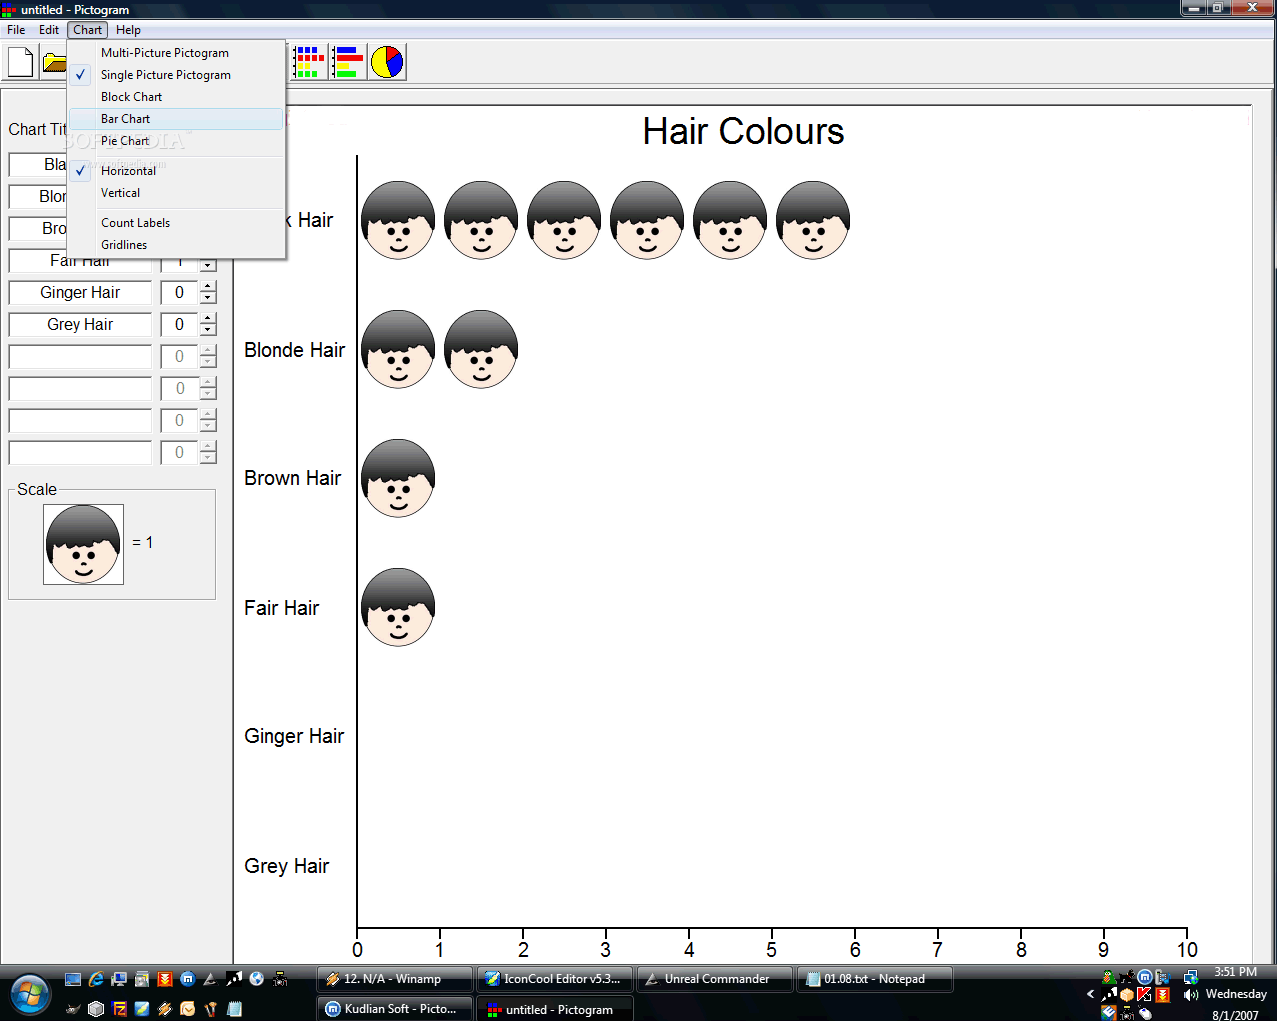Click the scale picture face thumbnail
The image size is (1277, 1021).
[x=83, y=544]
